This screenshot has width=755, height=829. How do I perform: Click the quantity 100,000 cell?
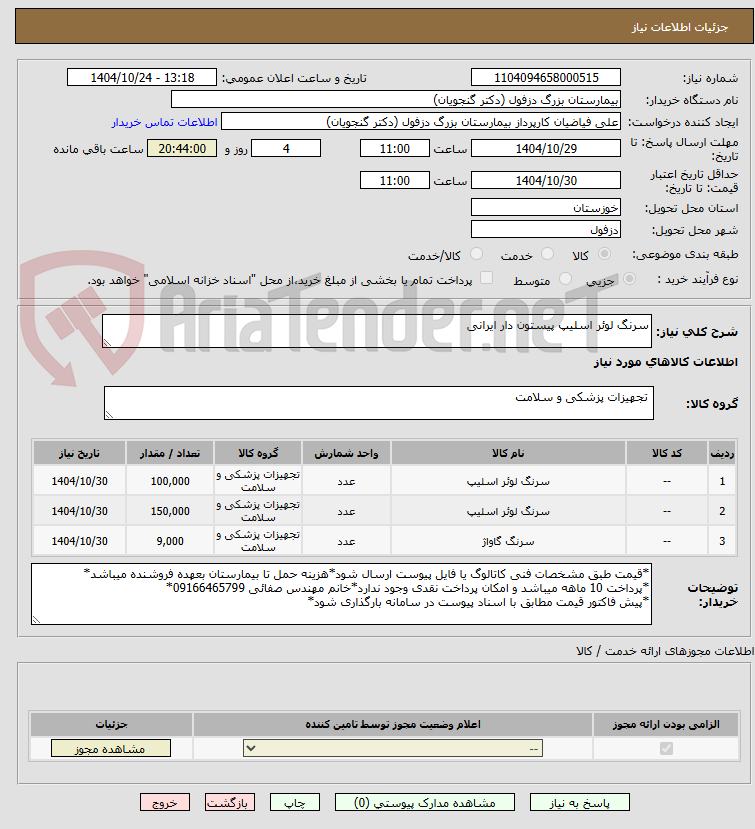[x=170, y=481]
